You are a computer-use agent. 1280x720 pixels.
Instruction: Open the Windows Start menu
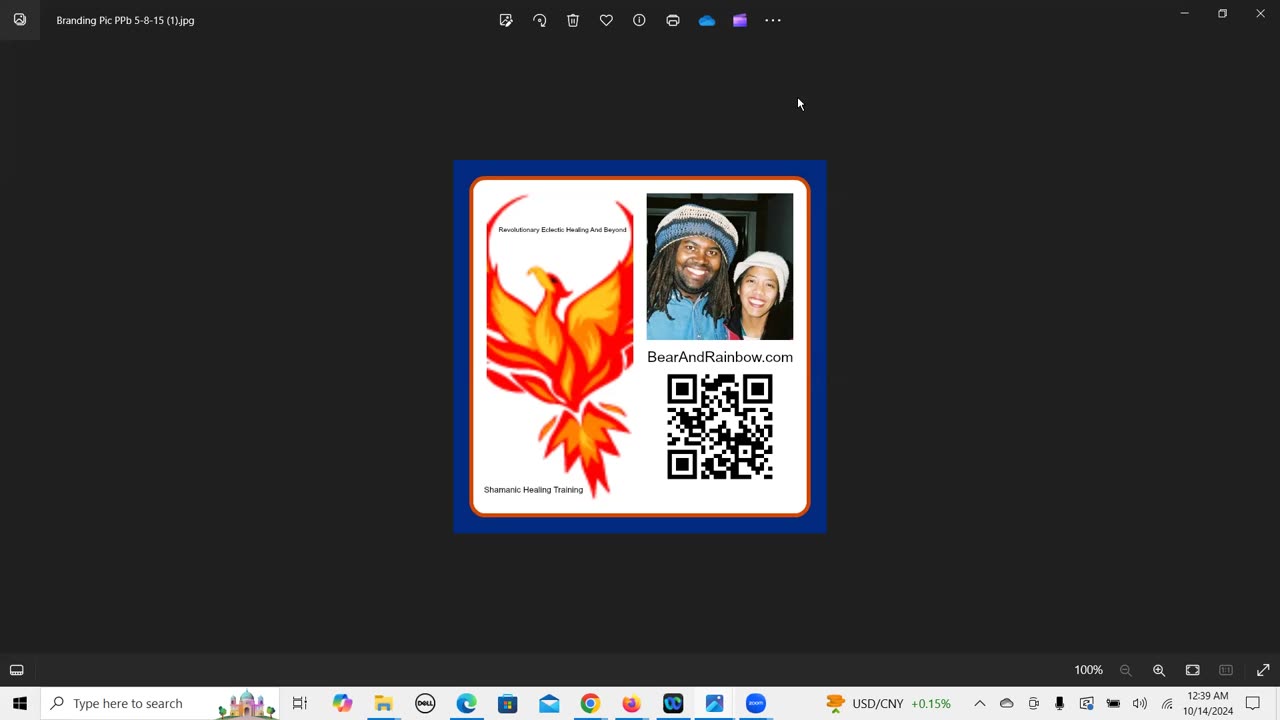[x=20, y=703]
